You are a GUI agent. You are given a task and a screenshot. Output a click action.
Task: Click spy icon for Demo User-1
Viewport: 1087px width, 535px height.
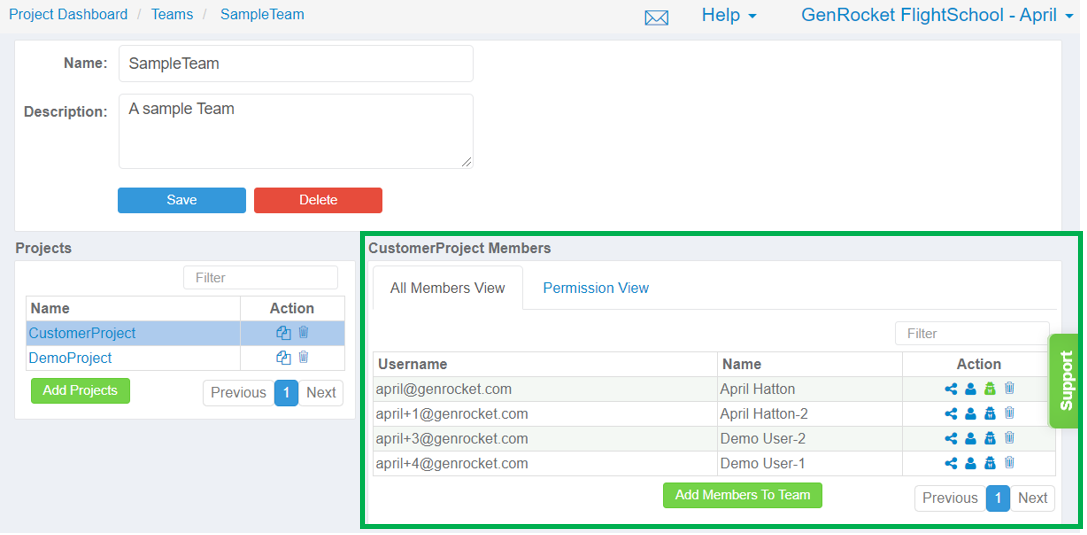click(990, 464)
